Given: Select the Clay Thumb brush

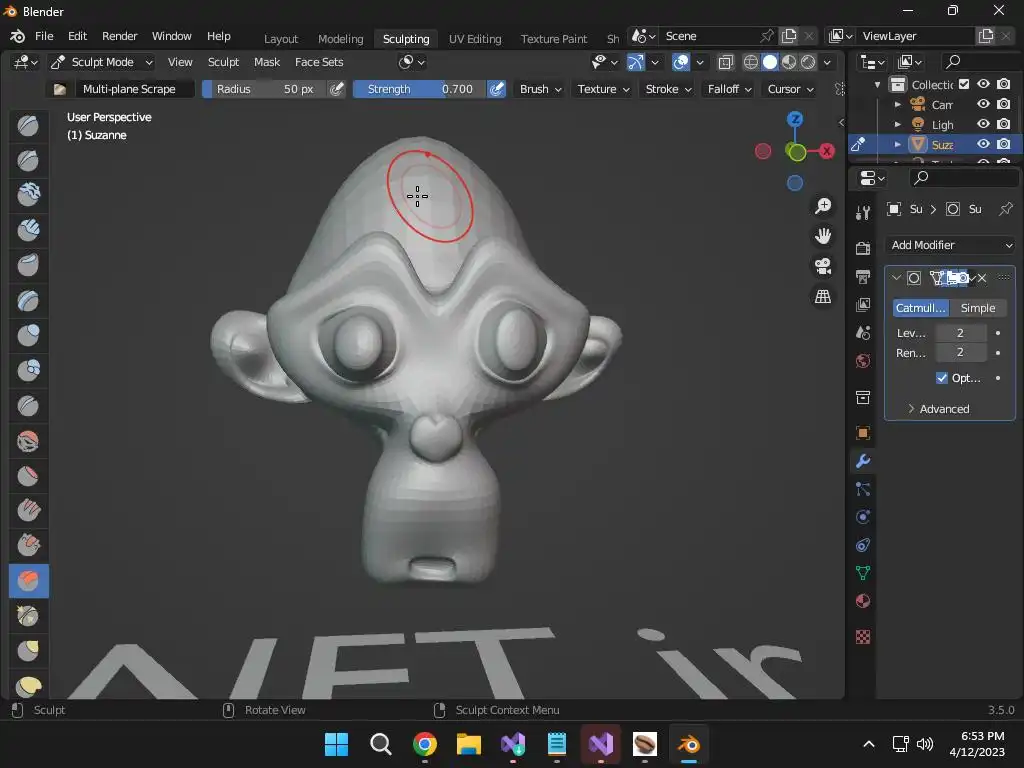Looking at the screenshot, I should tap(28, 265).
